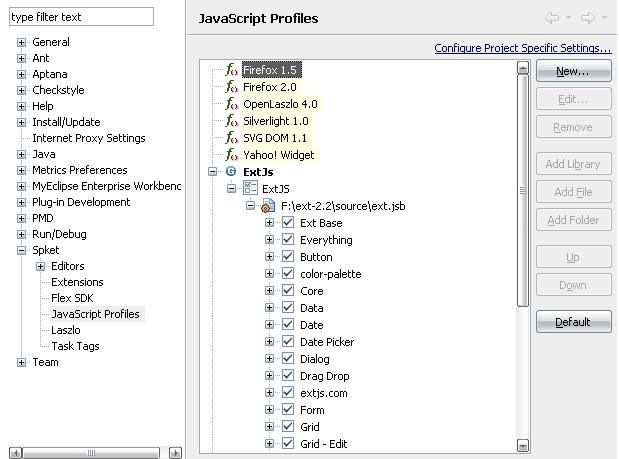The width and height of the screenshot is (619, 459).
Task: Click the OpenLaszlo 4.0 profile icon
Action: click(232, 104)
